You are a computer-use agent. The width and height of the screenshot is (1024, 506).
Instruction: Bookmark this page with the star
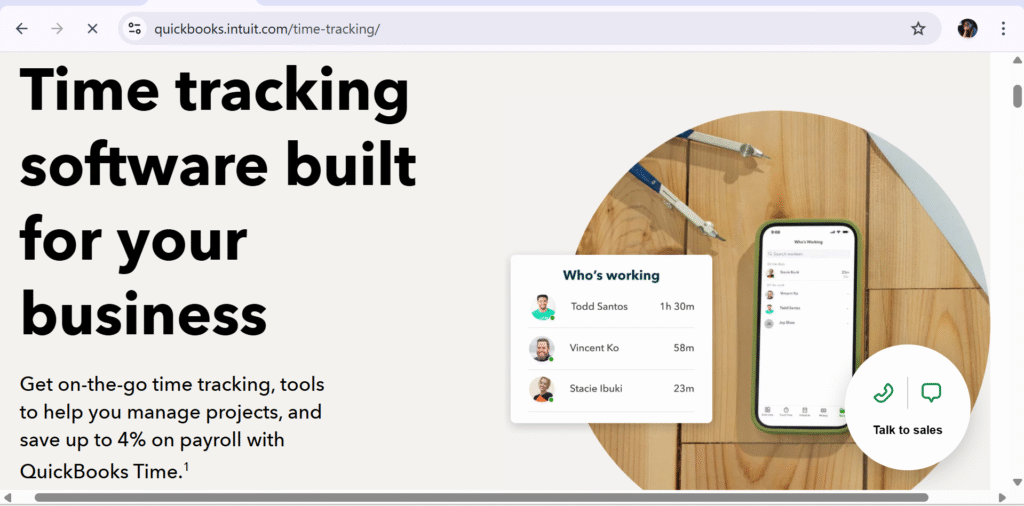[x=918, y=29]
